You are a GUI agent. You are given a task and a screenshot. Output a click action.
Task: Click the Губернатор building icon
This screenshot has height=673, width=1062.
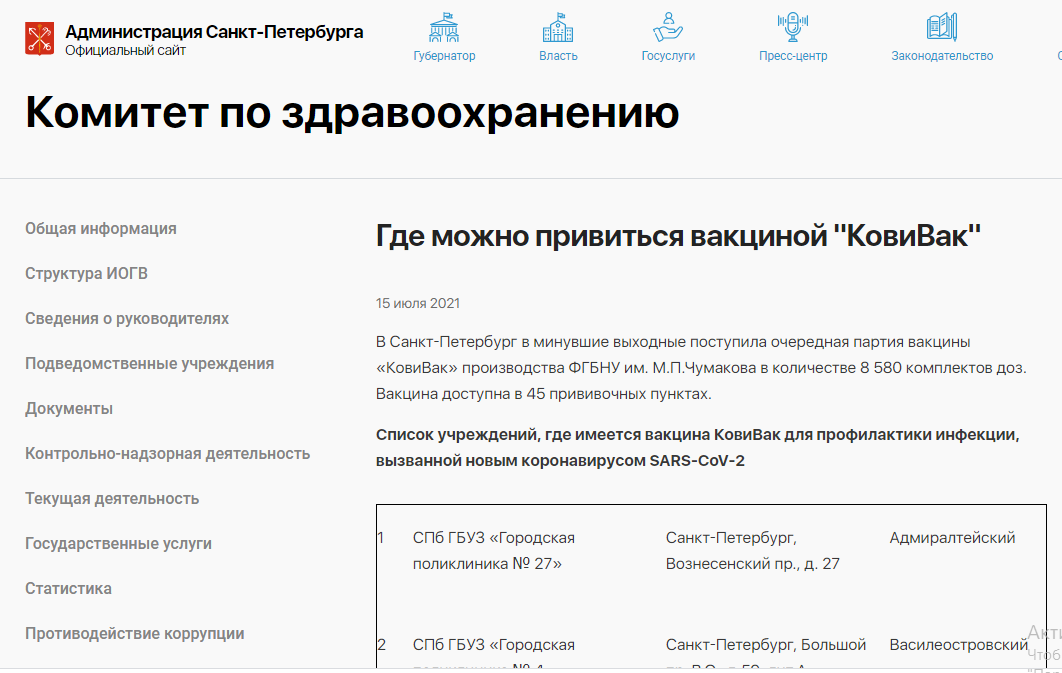click(x=444, y=27)
